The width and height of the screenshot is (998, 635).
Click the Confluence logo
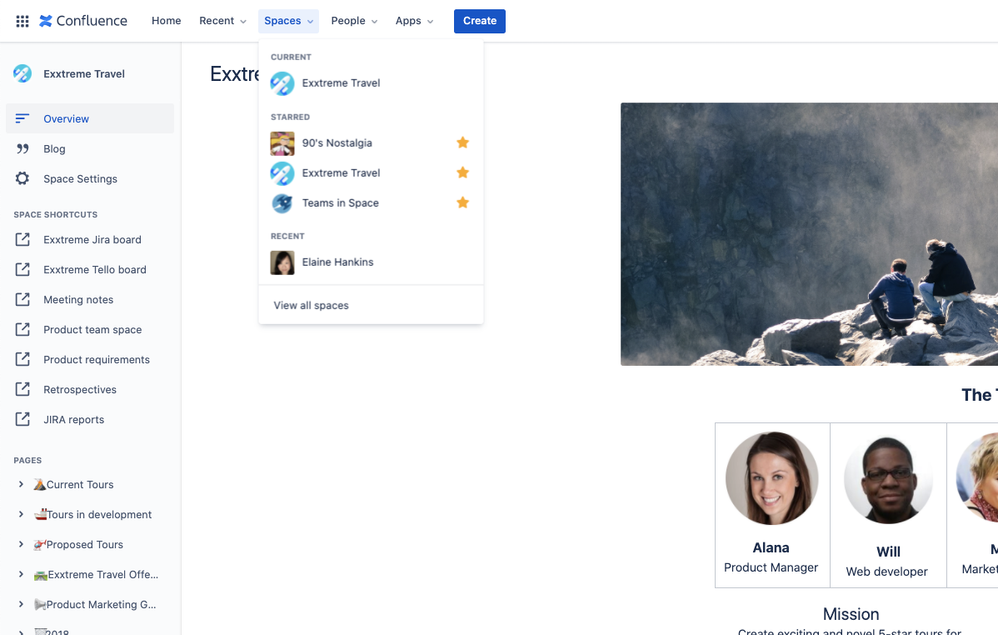[83, 21]
